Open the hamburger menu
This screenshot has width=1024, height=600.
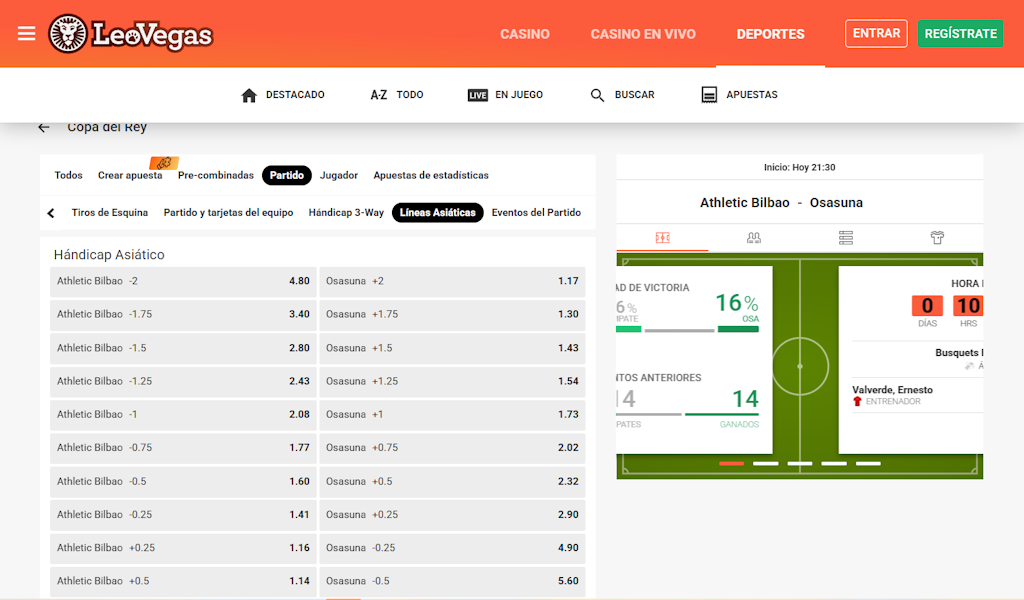27,33
